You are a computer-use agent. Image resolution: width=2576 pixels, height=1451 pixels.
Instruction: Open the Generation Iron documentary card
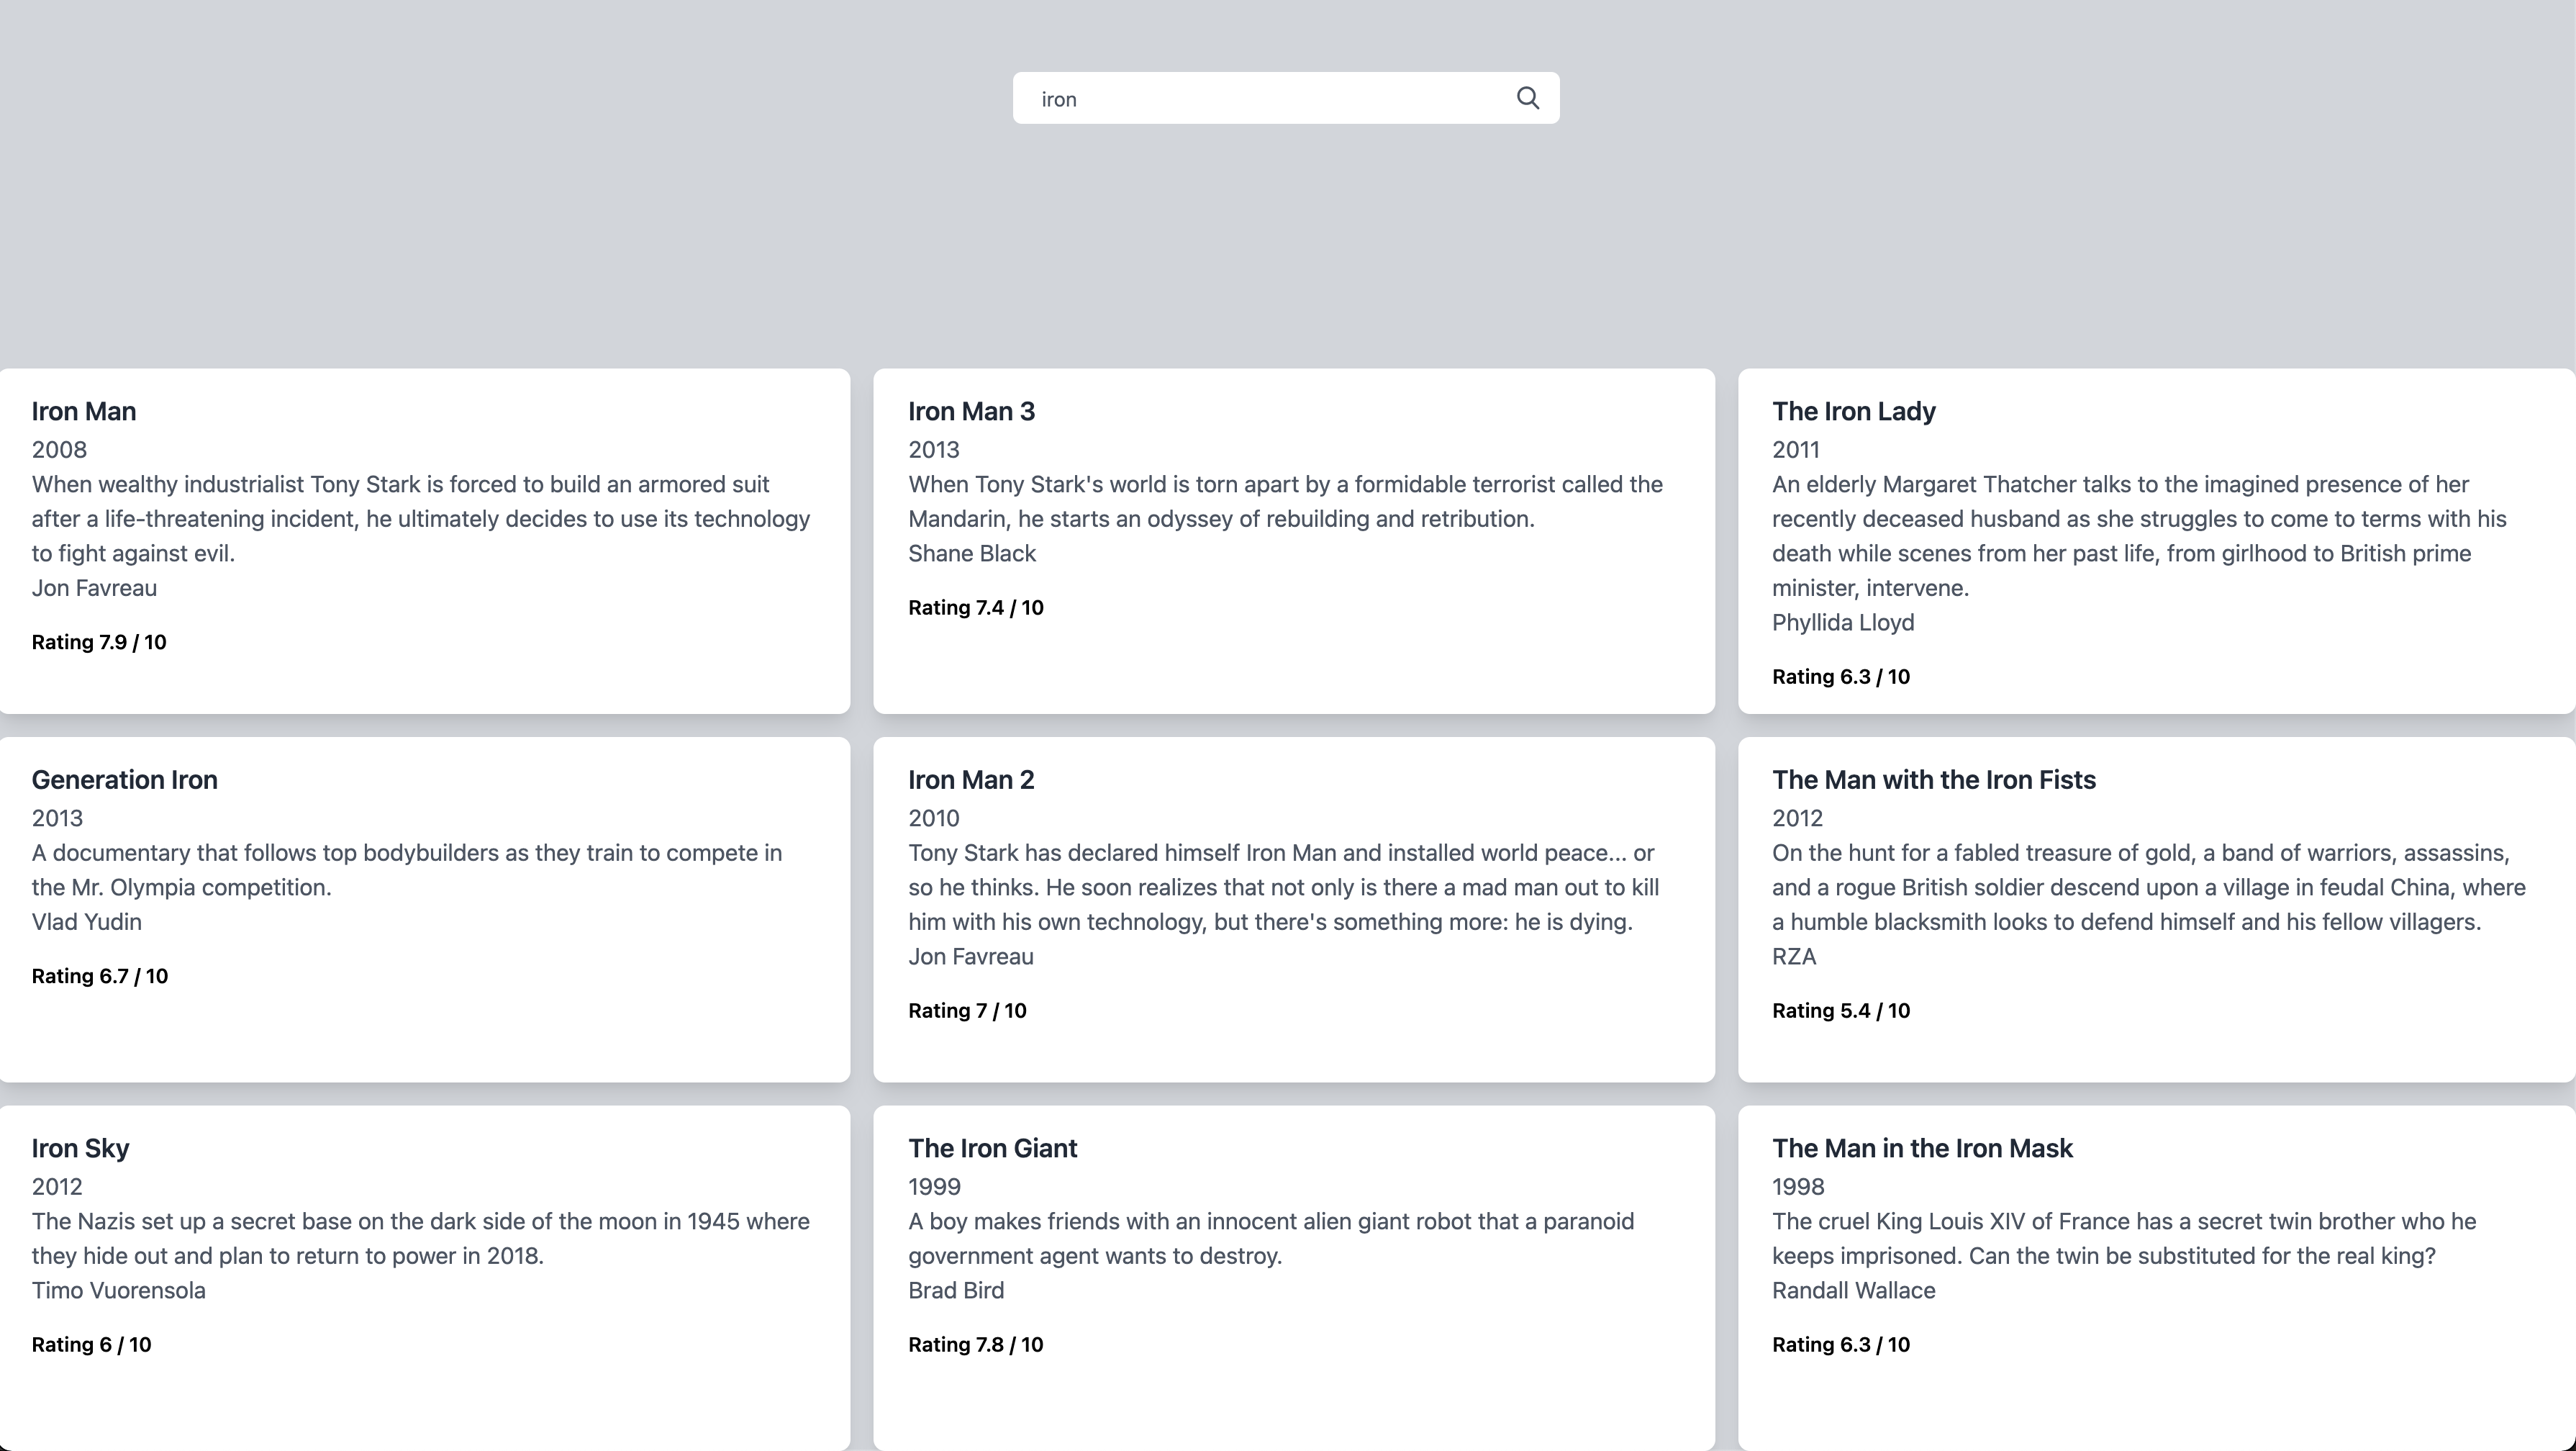click(125, 779)
